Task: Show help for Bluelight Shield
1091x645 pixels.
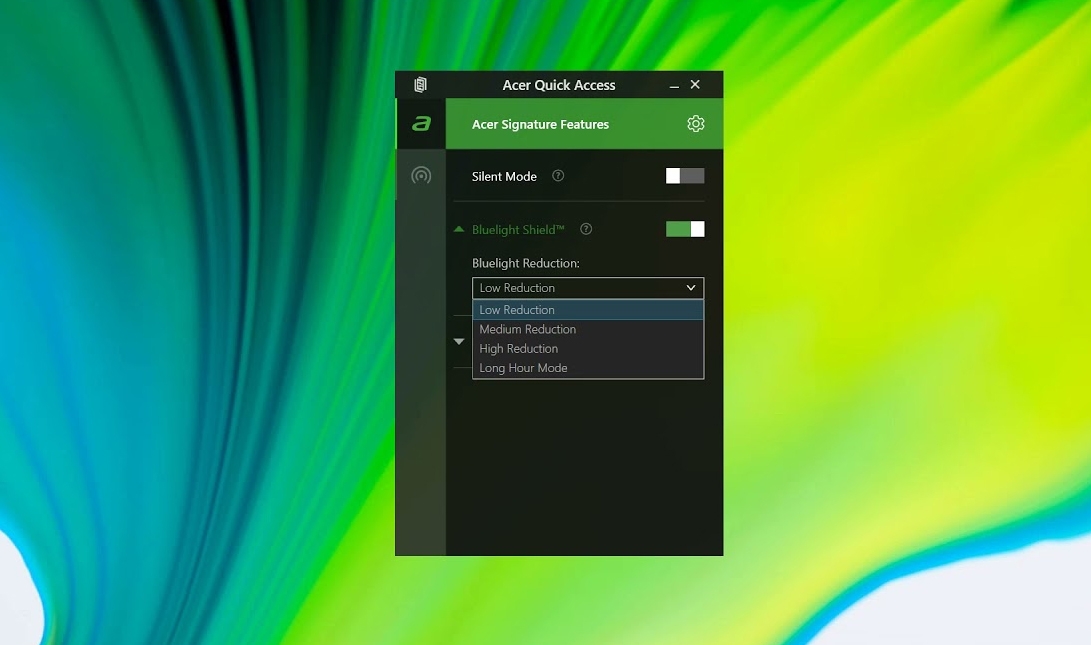Action: (586, 229)
